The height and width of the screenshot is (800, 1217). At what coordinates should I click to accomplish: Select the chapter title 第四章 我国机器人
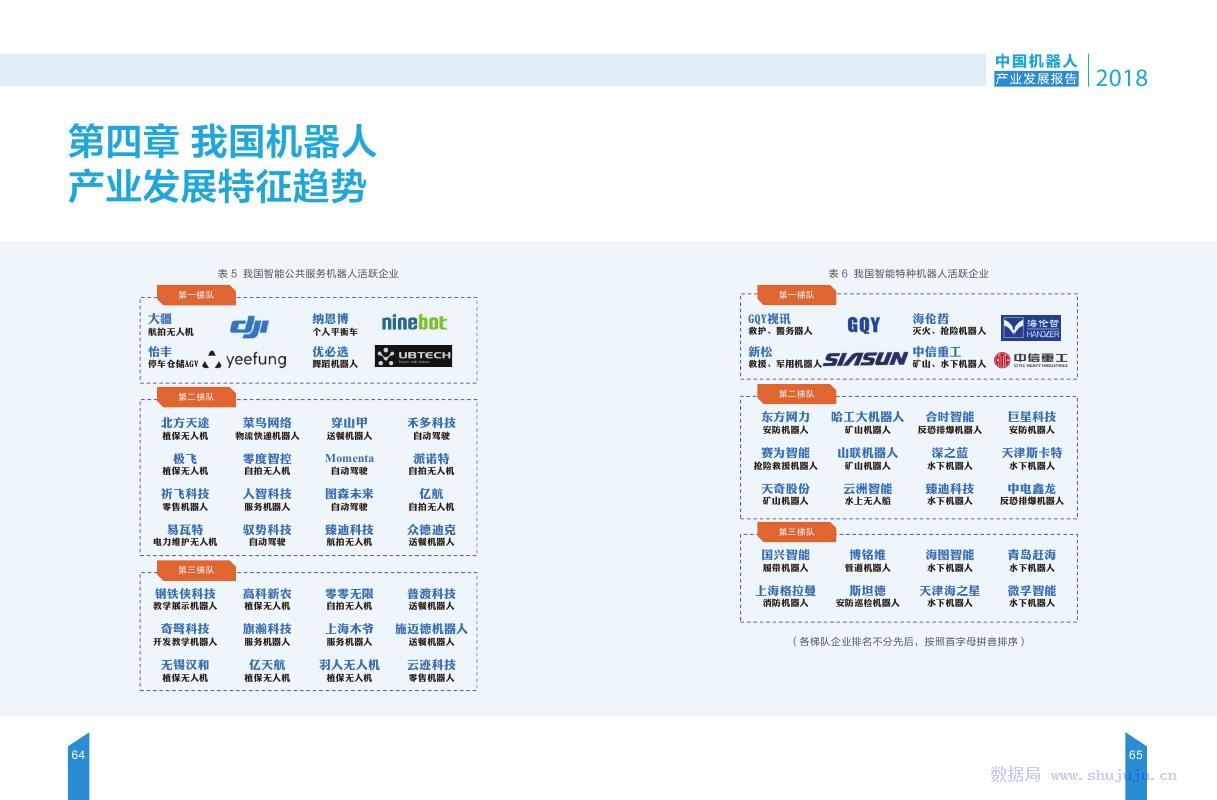(222, 141)
